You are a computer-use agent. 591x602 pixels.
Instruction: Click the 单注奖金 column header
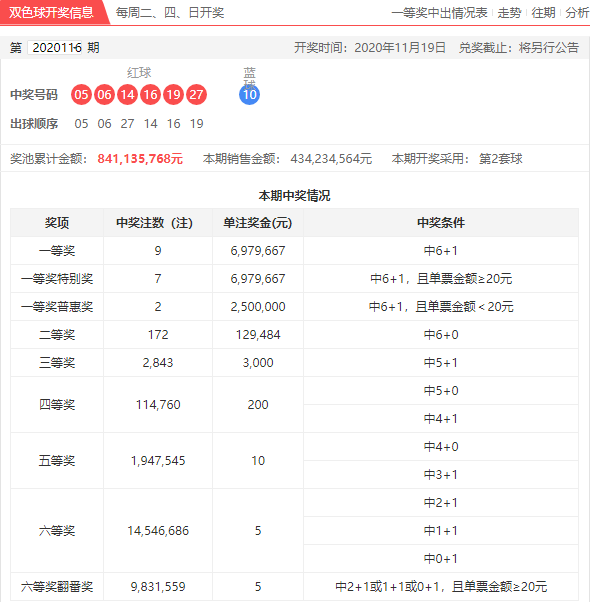point(258,223)
